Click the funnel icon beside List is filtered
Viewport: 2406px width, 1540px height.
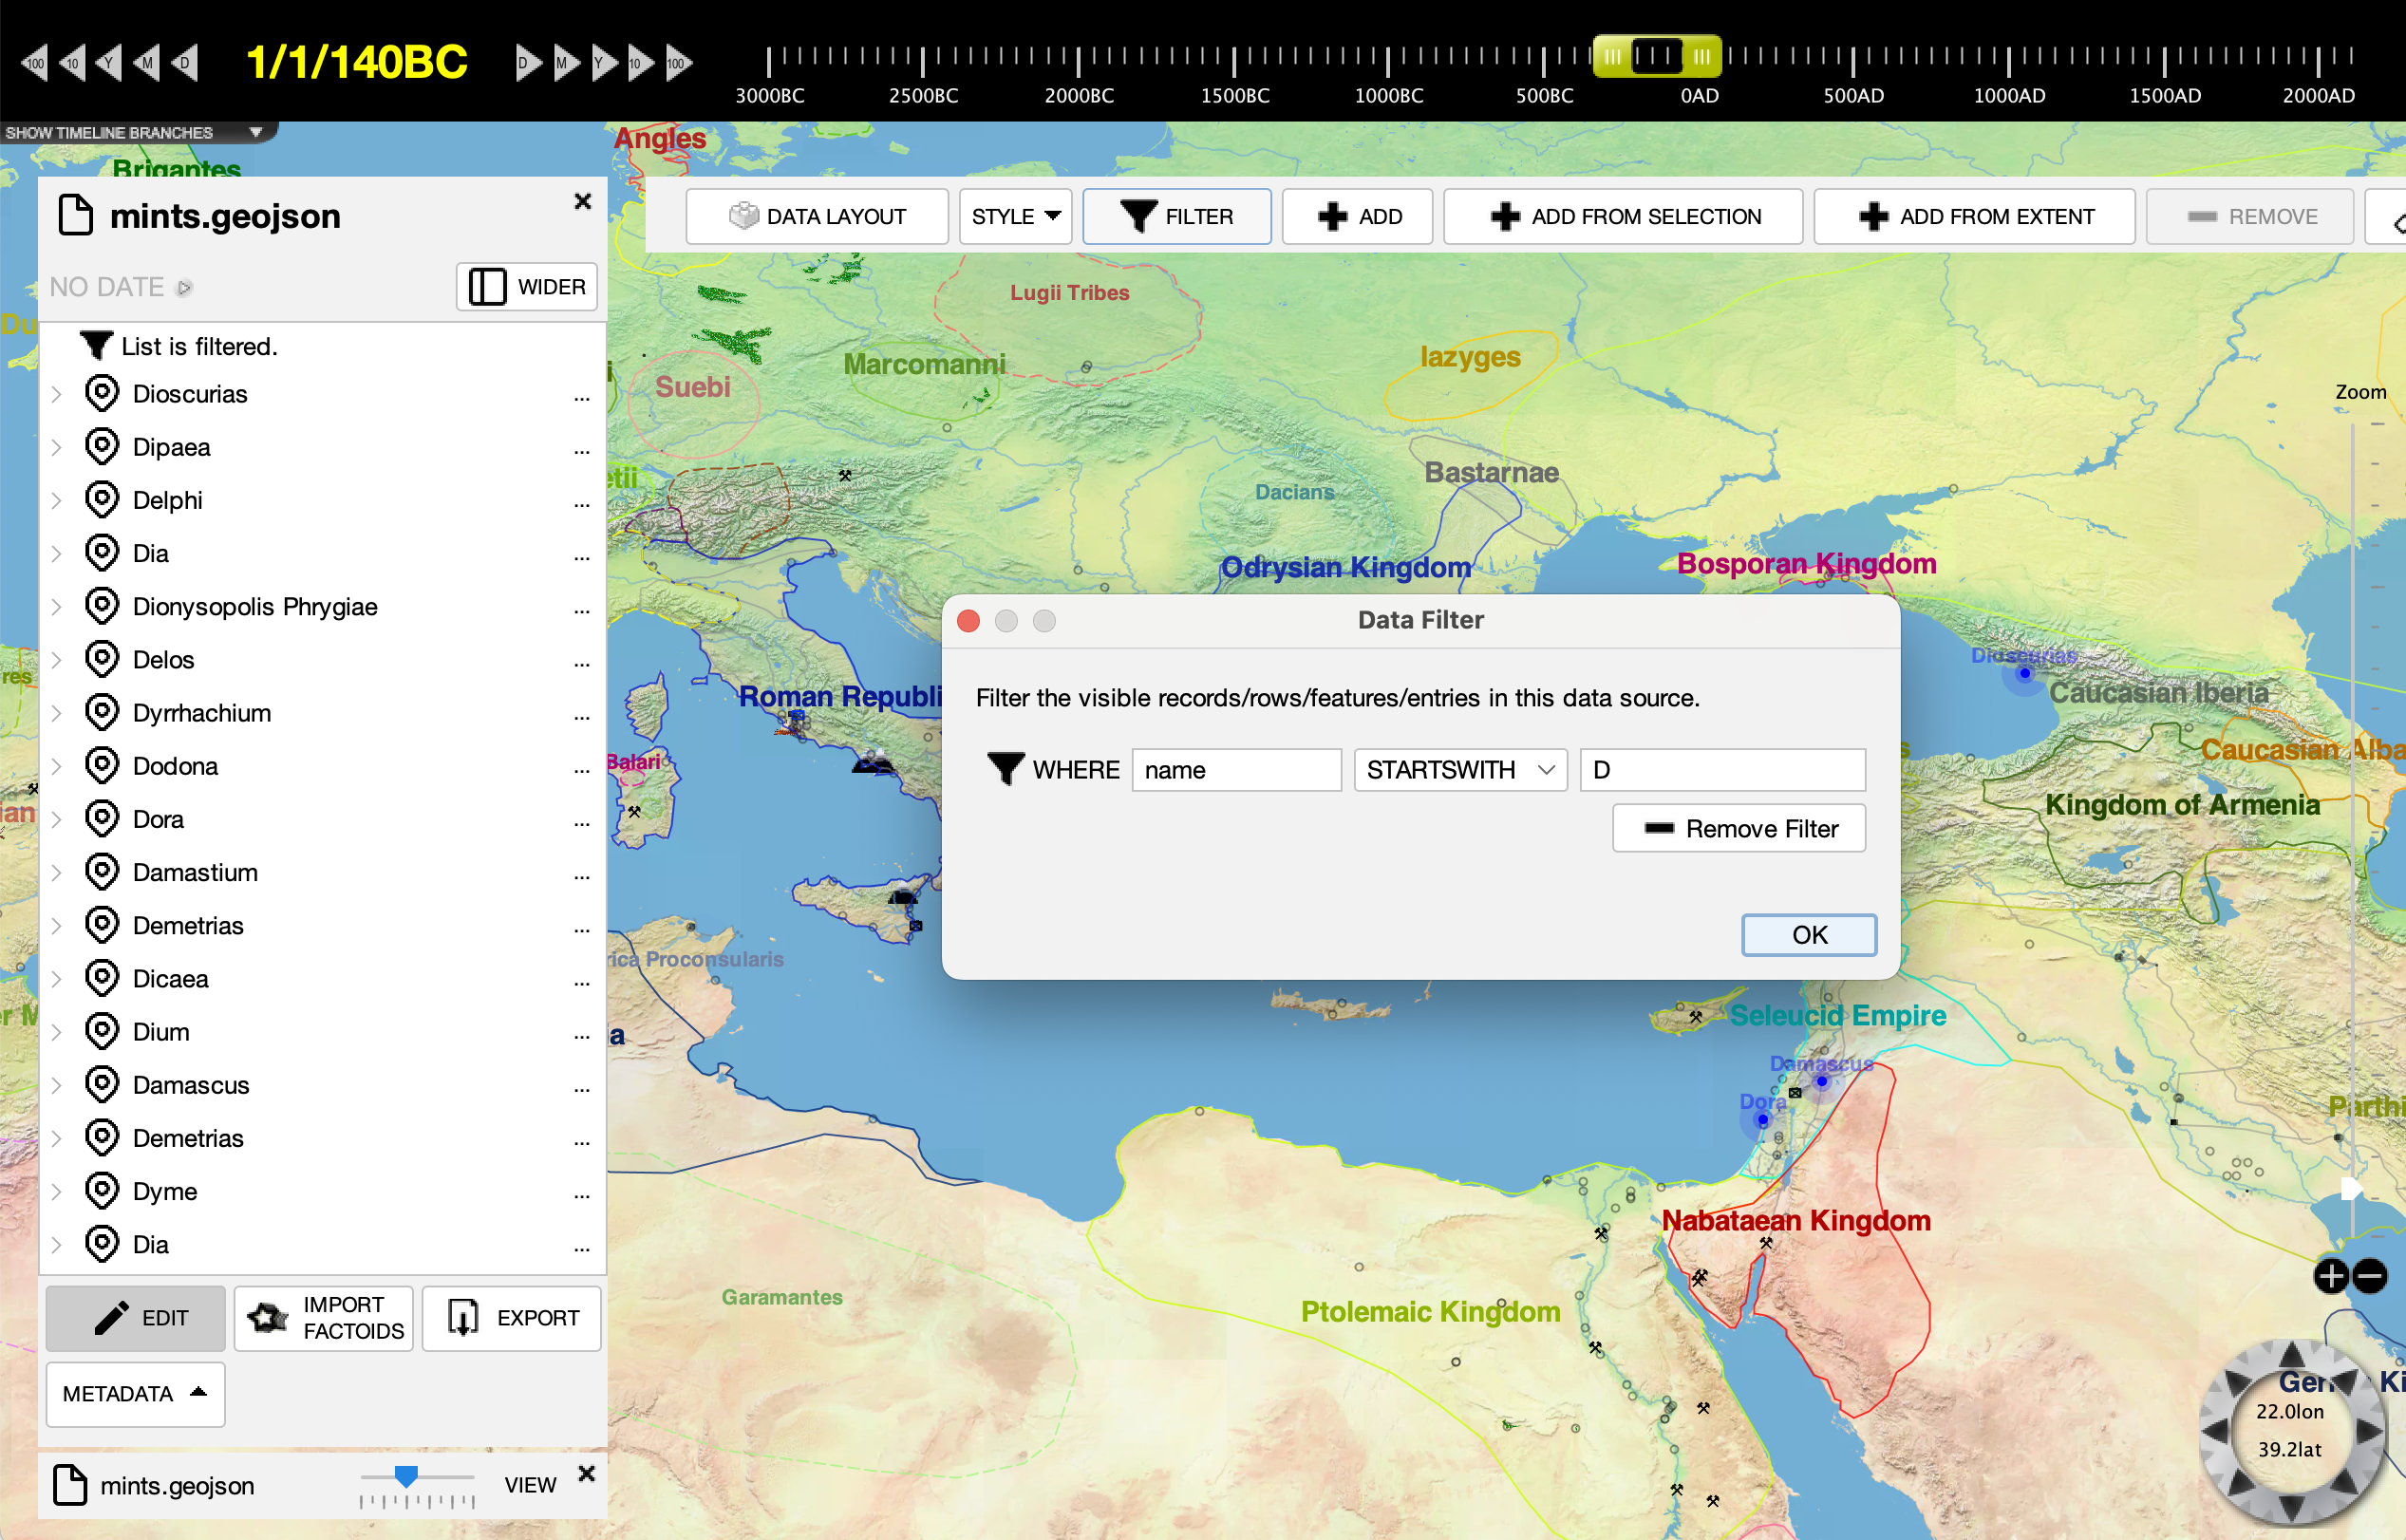[96, 346]
